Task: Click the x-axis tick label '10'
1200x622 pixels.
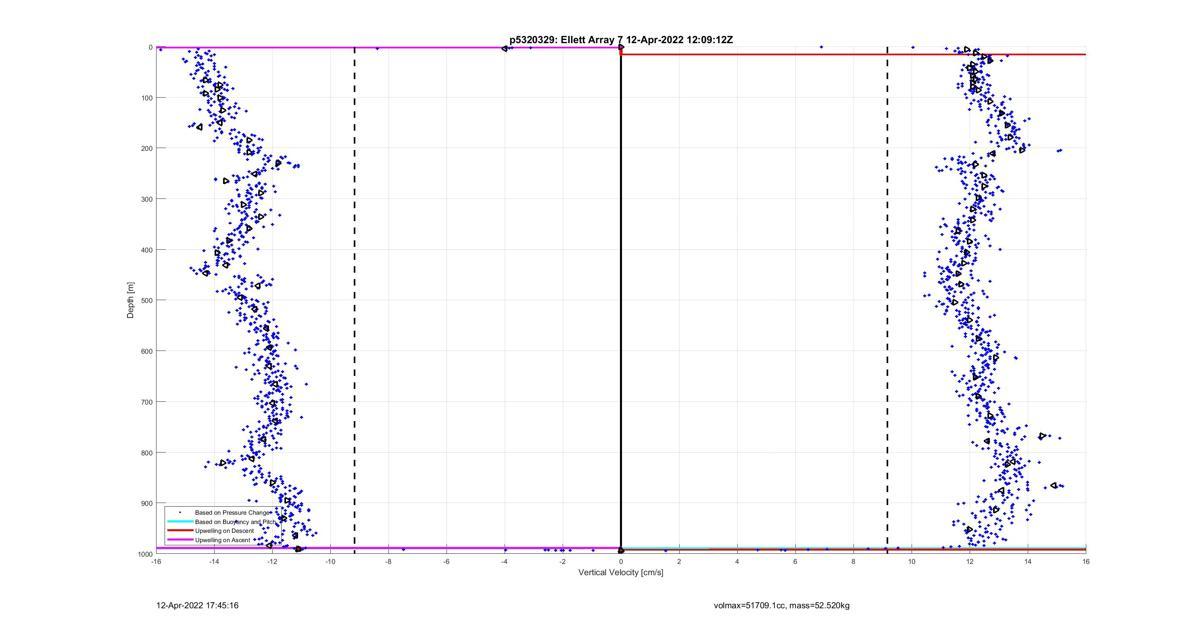Action: [912, 562]
